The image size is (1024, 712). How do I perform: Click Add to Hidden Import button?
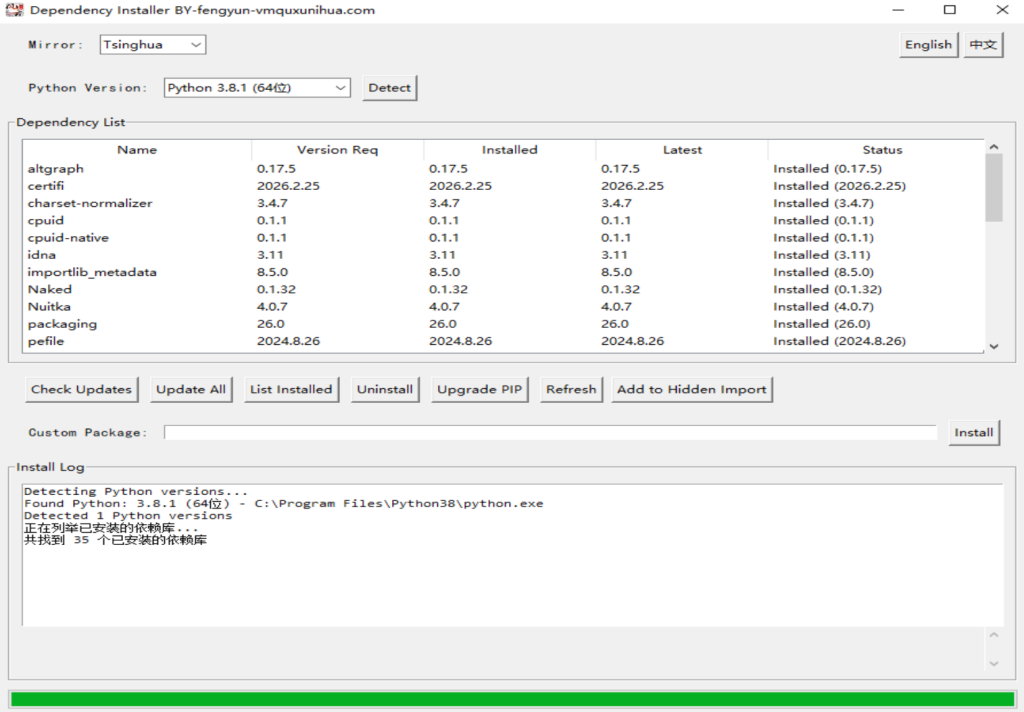coord(692,390)
